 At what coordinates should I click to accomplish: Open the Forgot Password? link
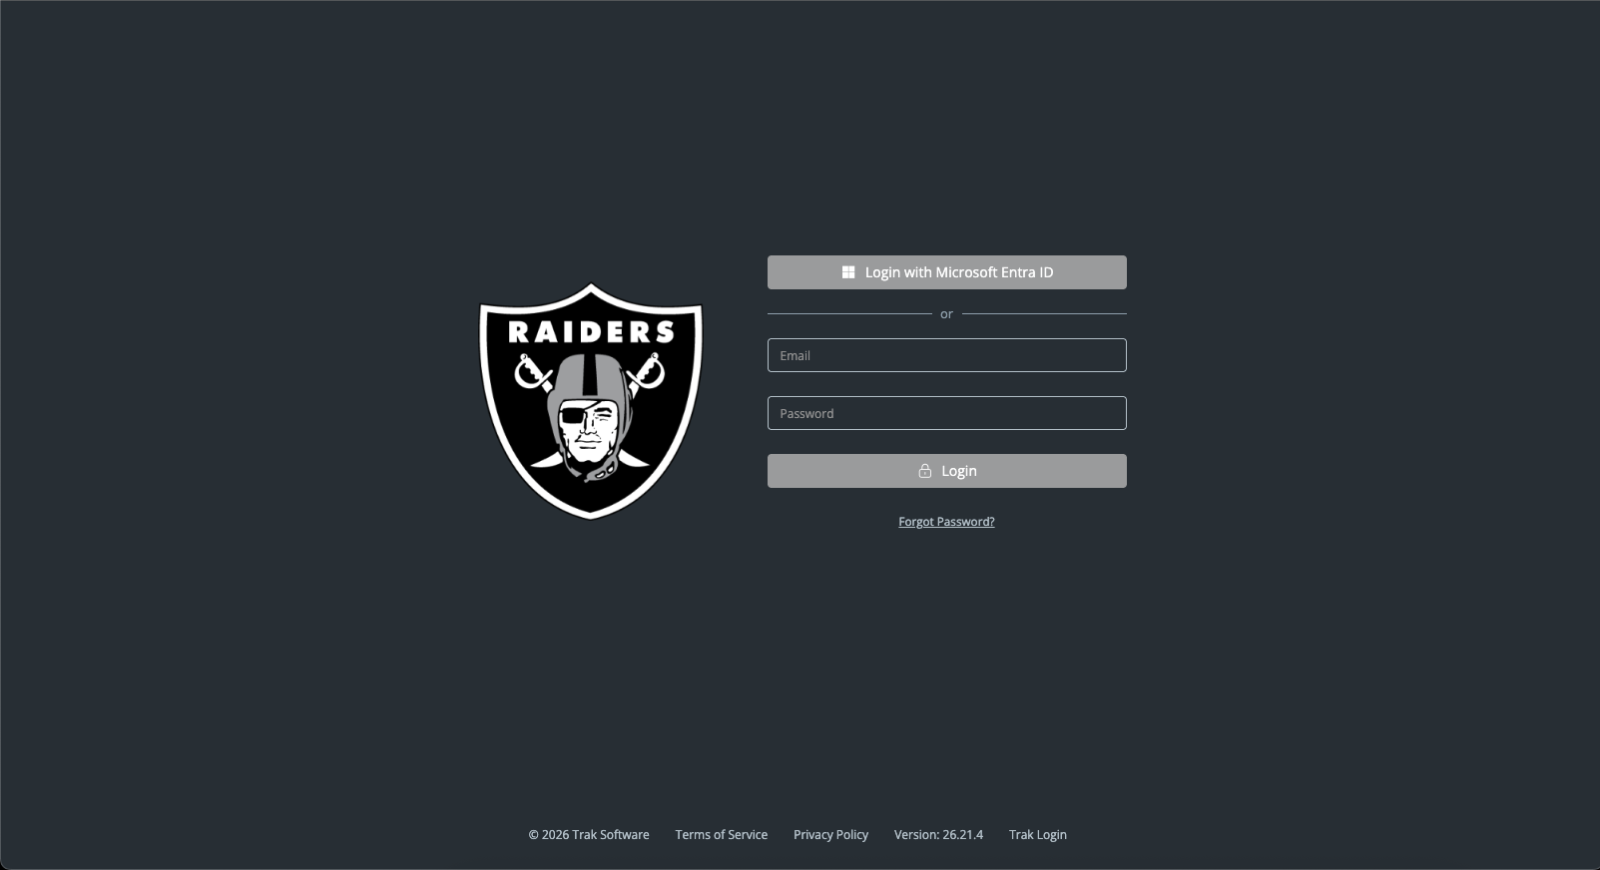click(x=946, y=522)
